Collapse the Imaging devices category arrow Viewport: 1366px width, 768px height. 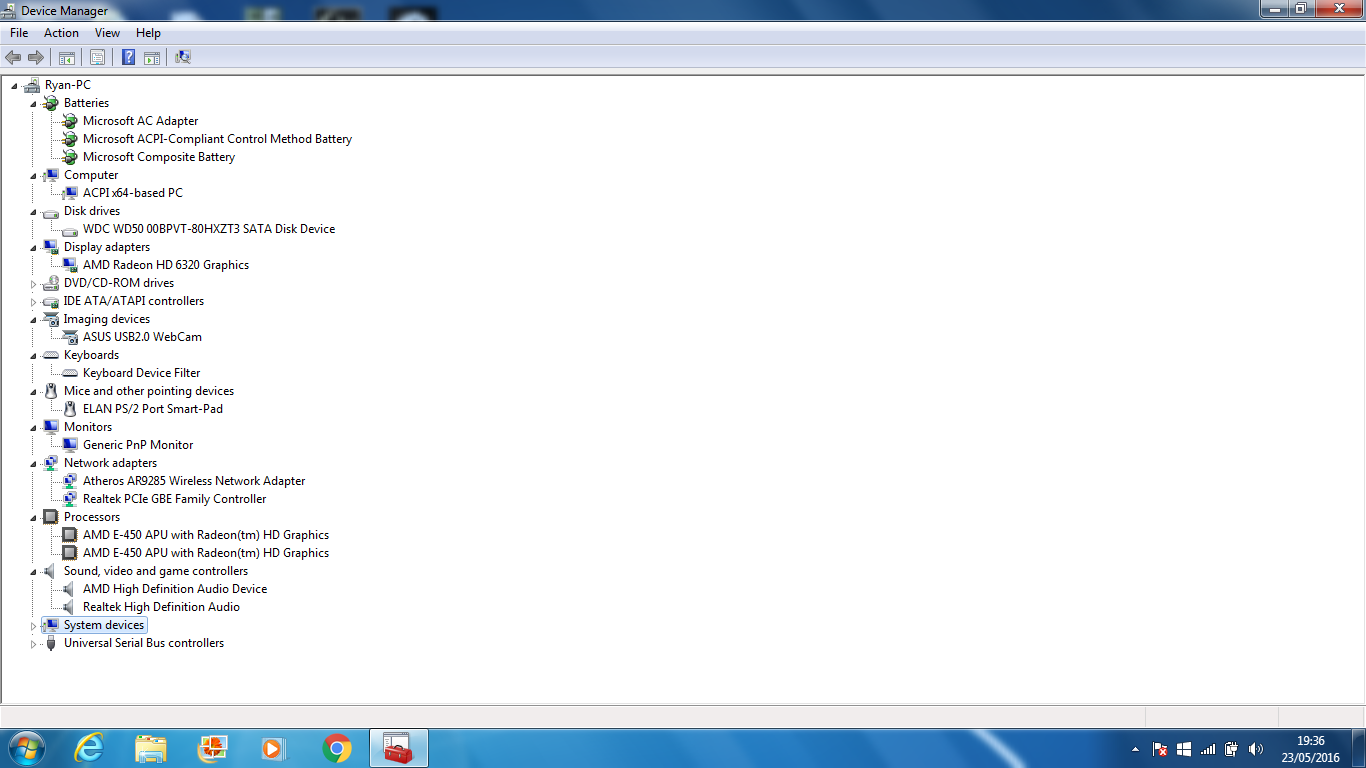(33, 320)
